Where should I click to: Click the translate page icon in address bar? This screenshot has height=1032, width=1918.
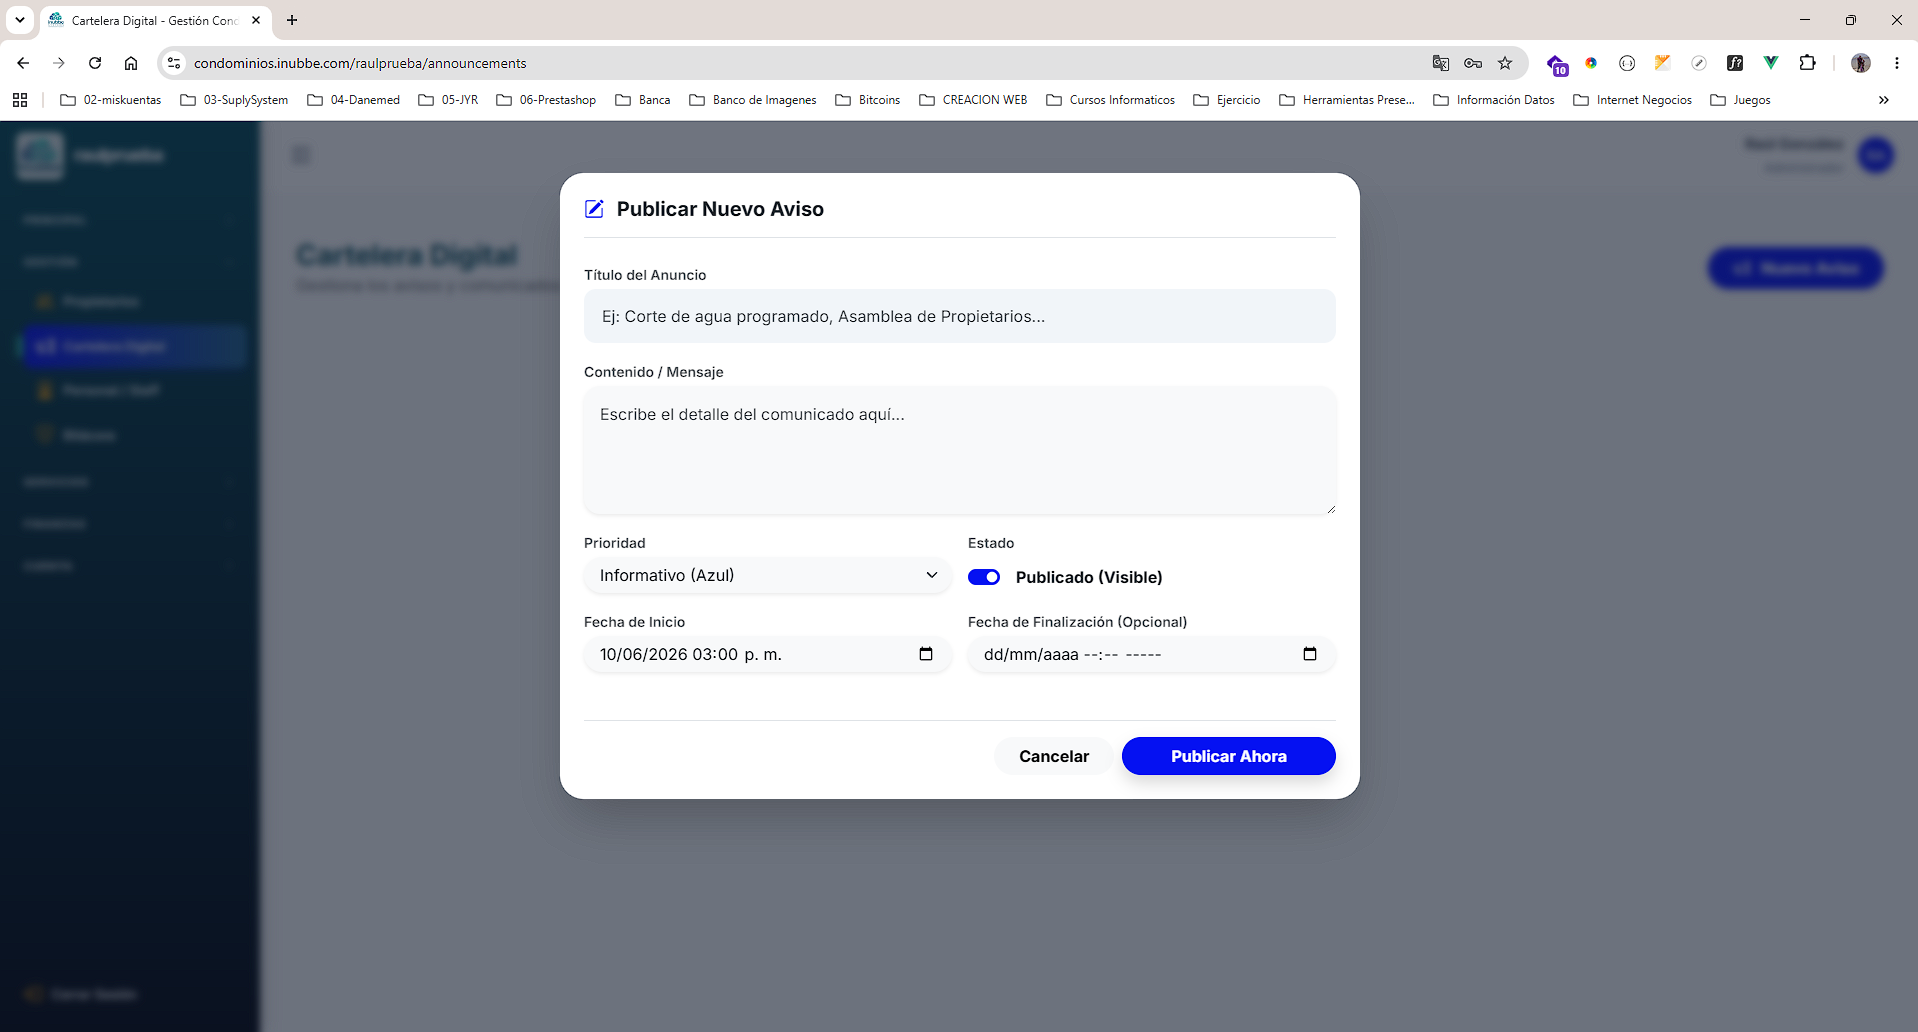click(1441, 63)
